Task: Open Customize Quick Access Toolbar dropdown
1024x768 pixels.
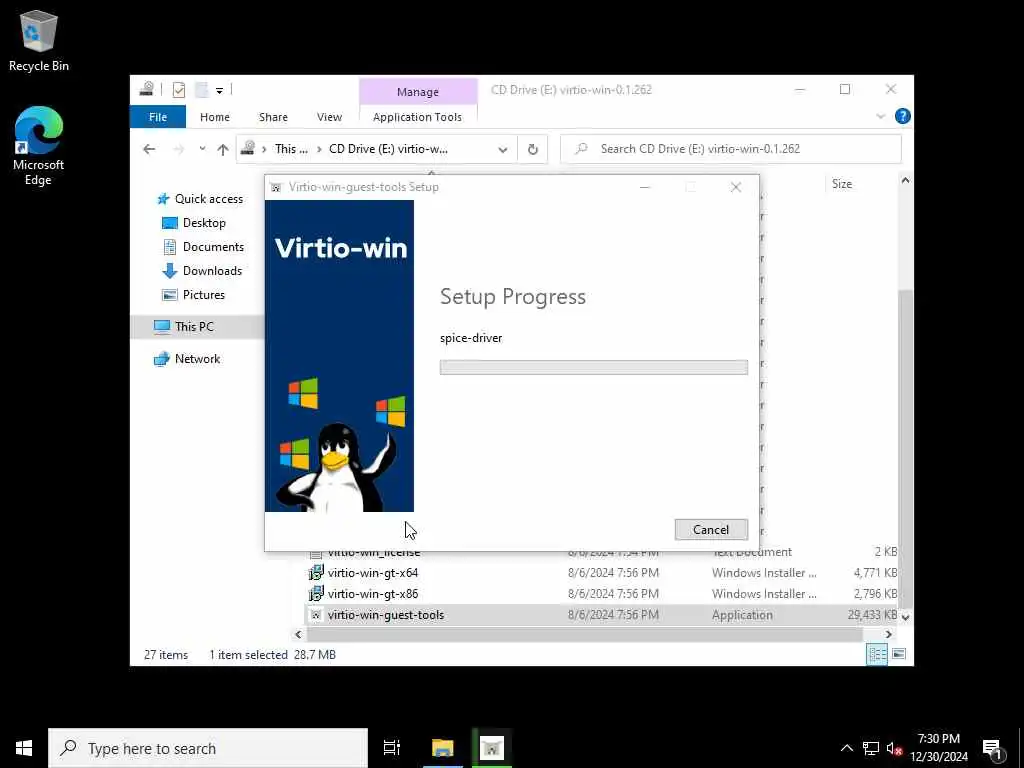Action: point(219,90)
